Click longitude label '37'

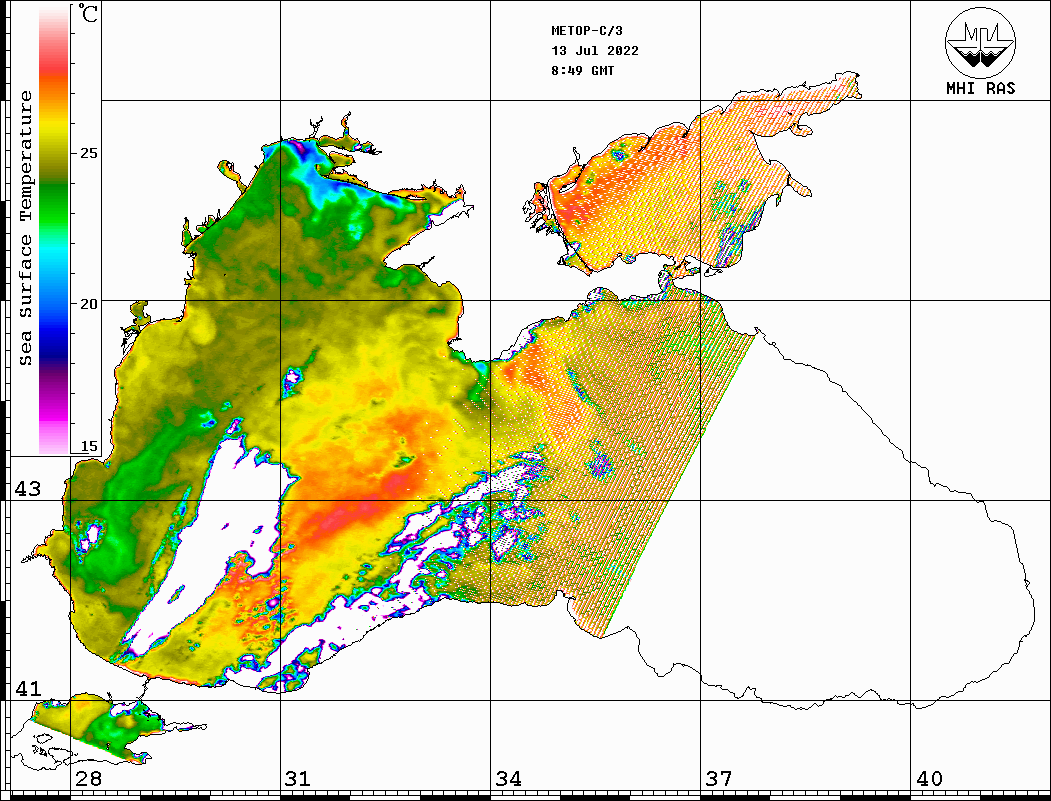click(719, 779)
